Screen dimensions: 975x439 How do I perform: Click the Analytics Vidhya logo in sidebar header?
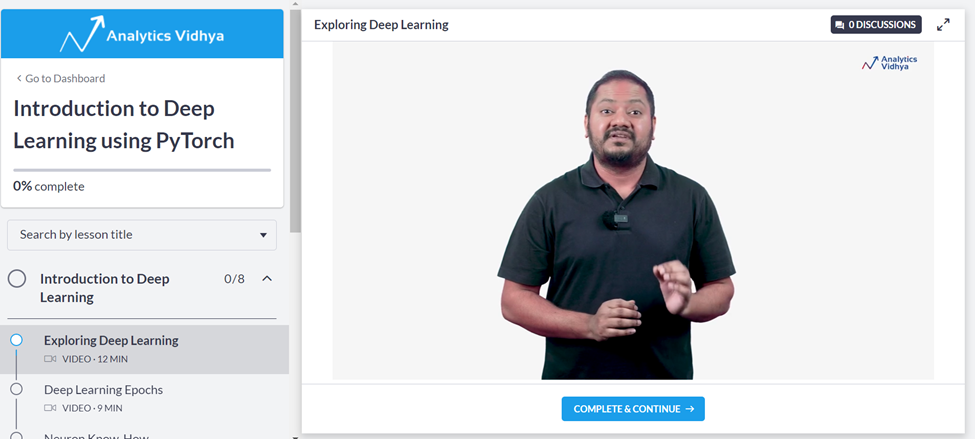[142, 36]
